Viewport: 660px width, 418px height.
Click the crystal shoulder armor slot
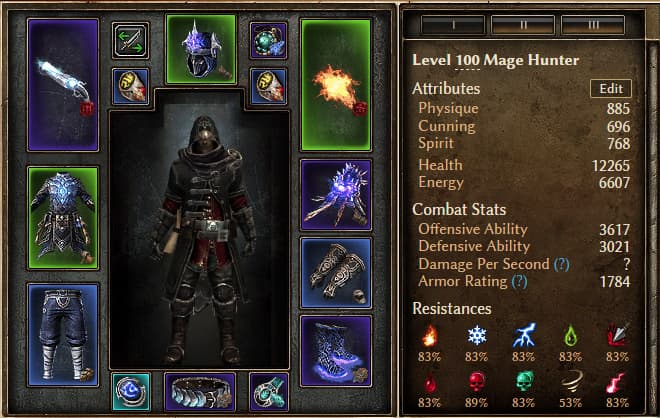(336, 195)
